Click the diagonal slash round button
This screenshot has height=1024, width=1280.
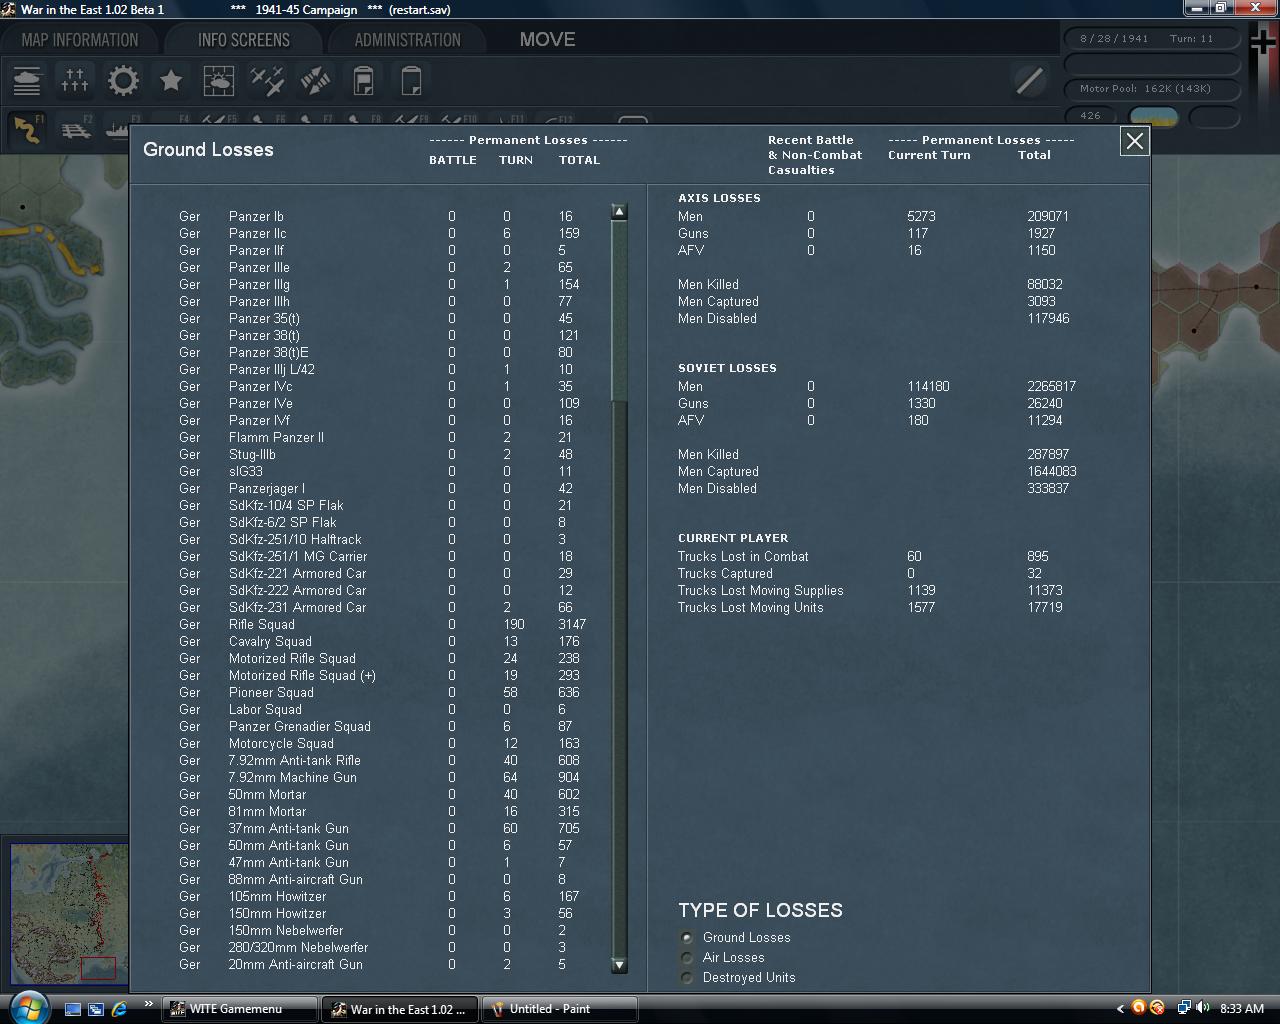click(x=1029, y=80)
